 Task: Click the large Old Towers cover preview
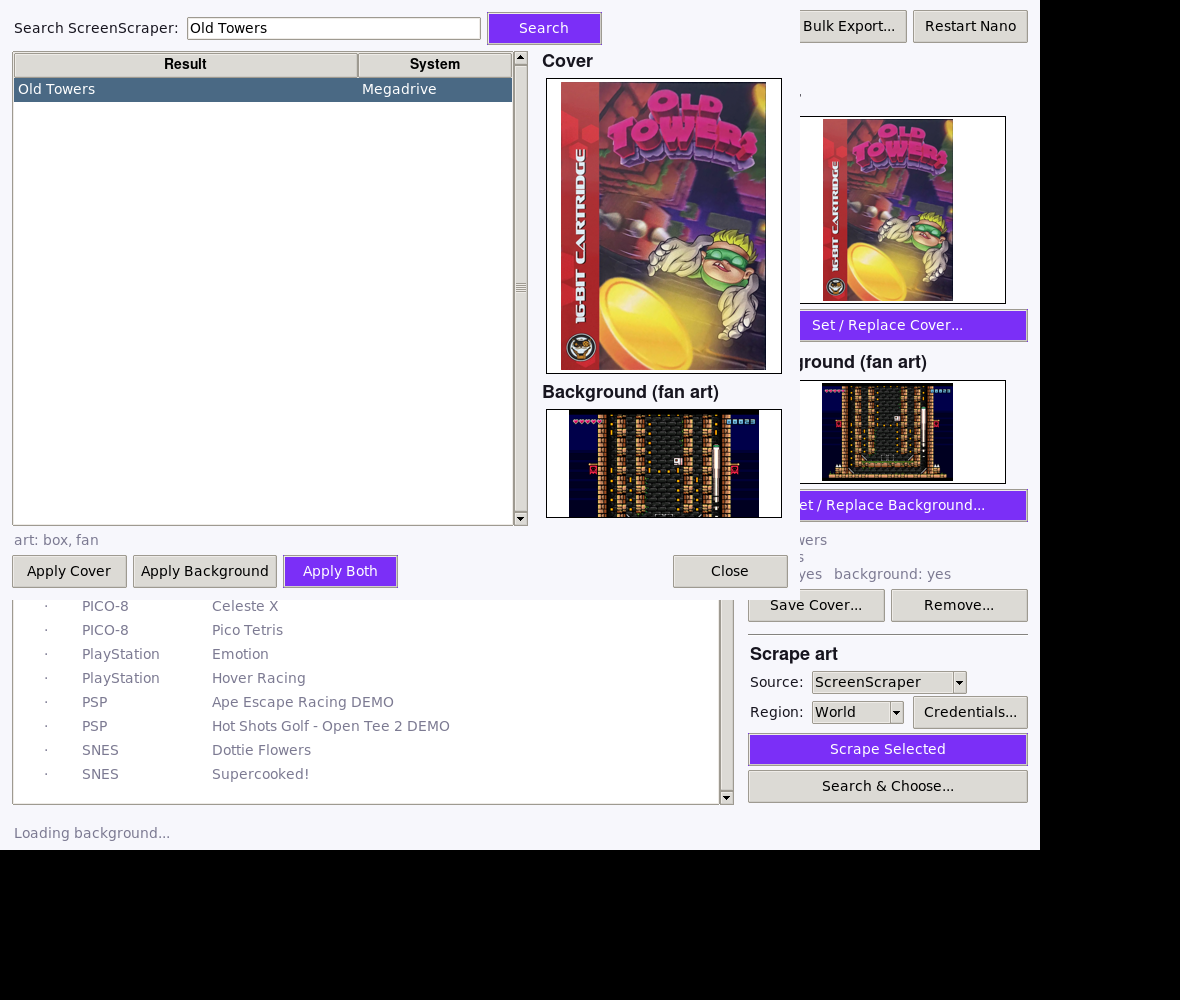coord(663,226)
